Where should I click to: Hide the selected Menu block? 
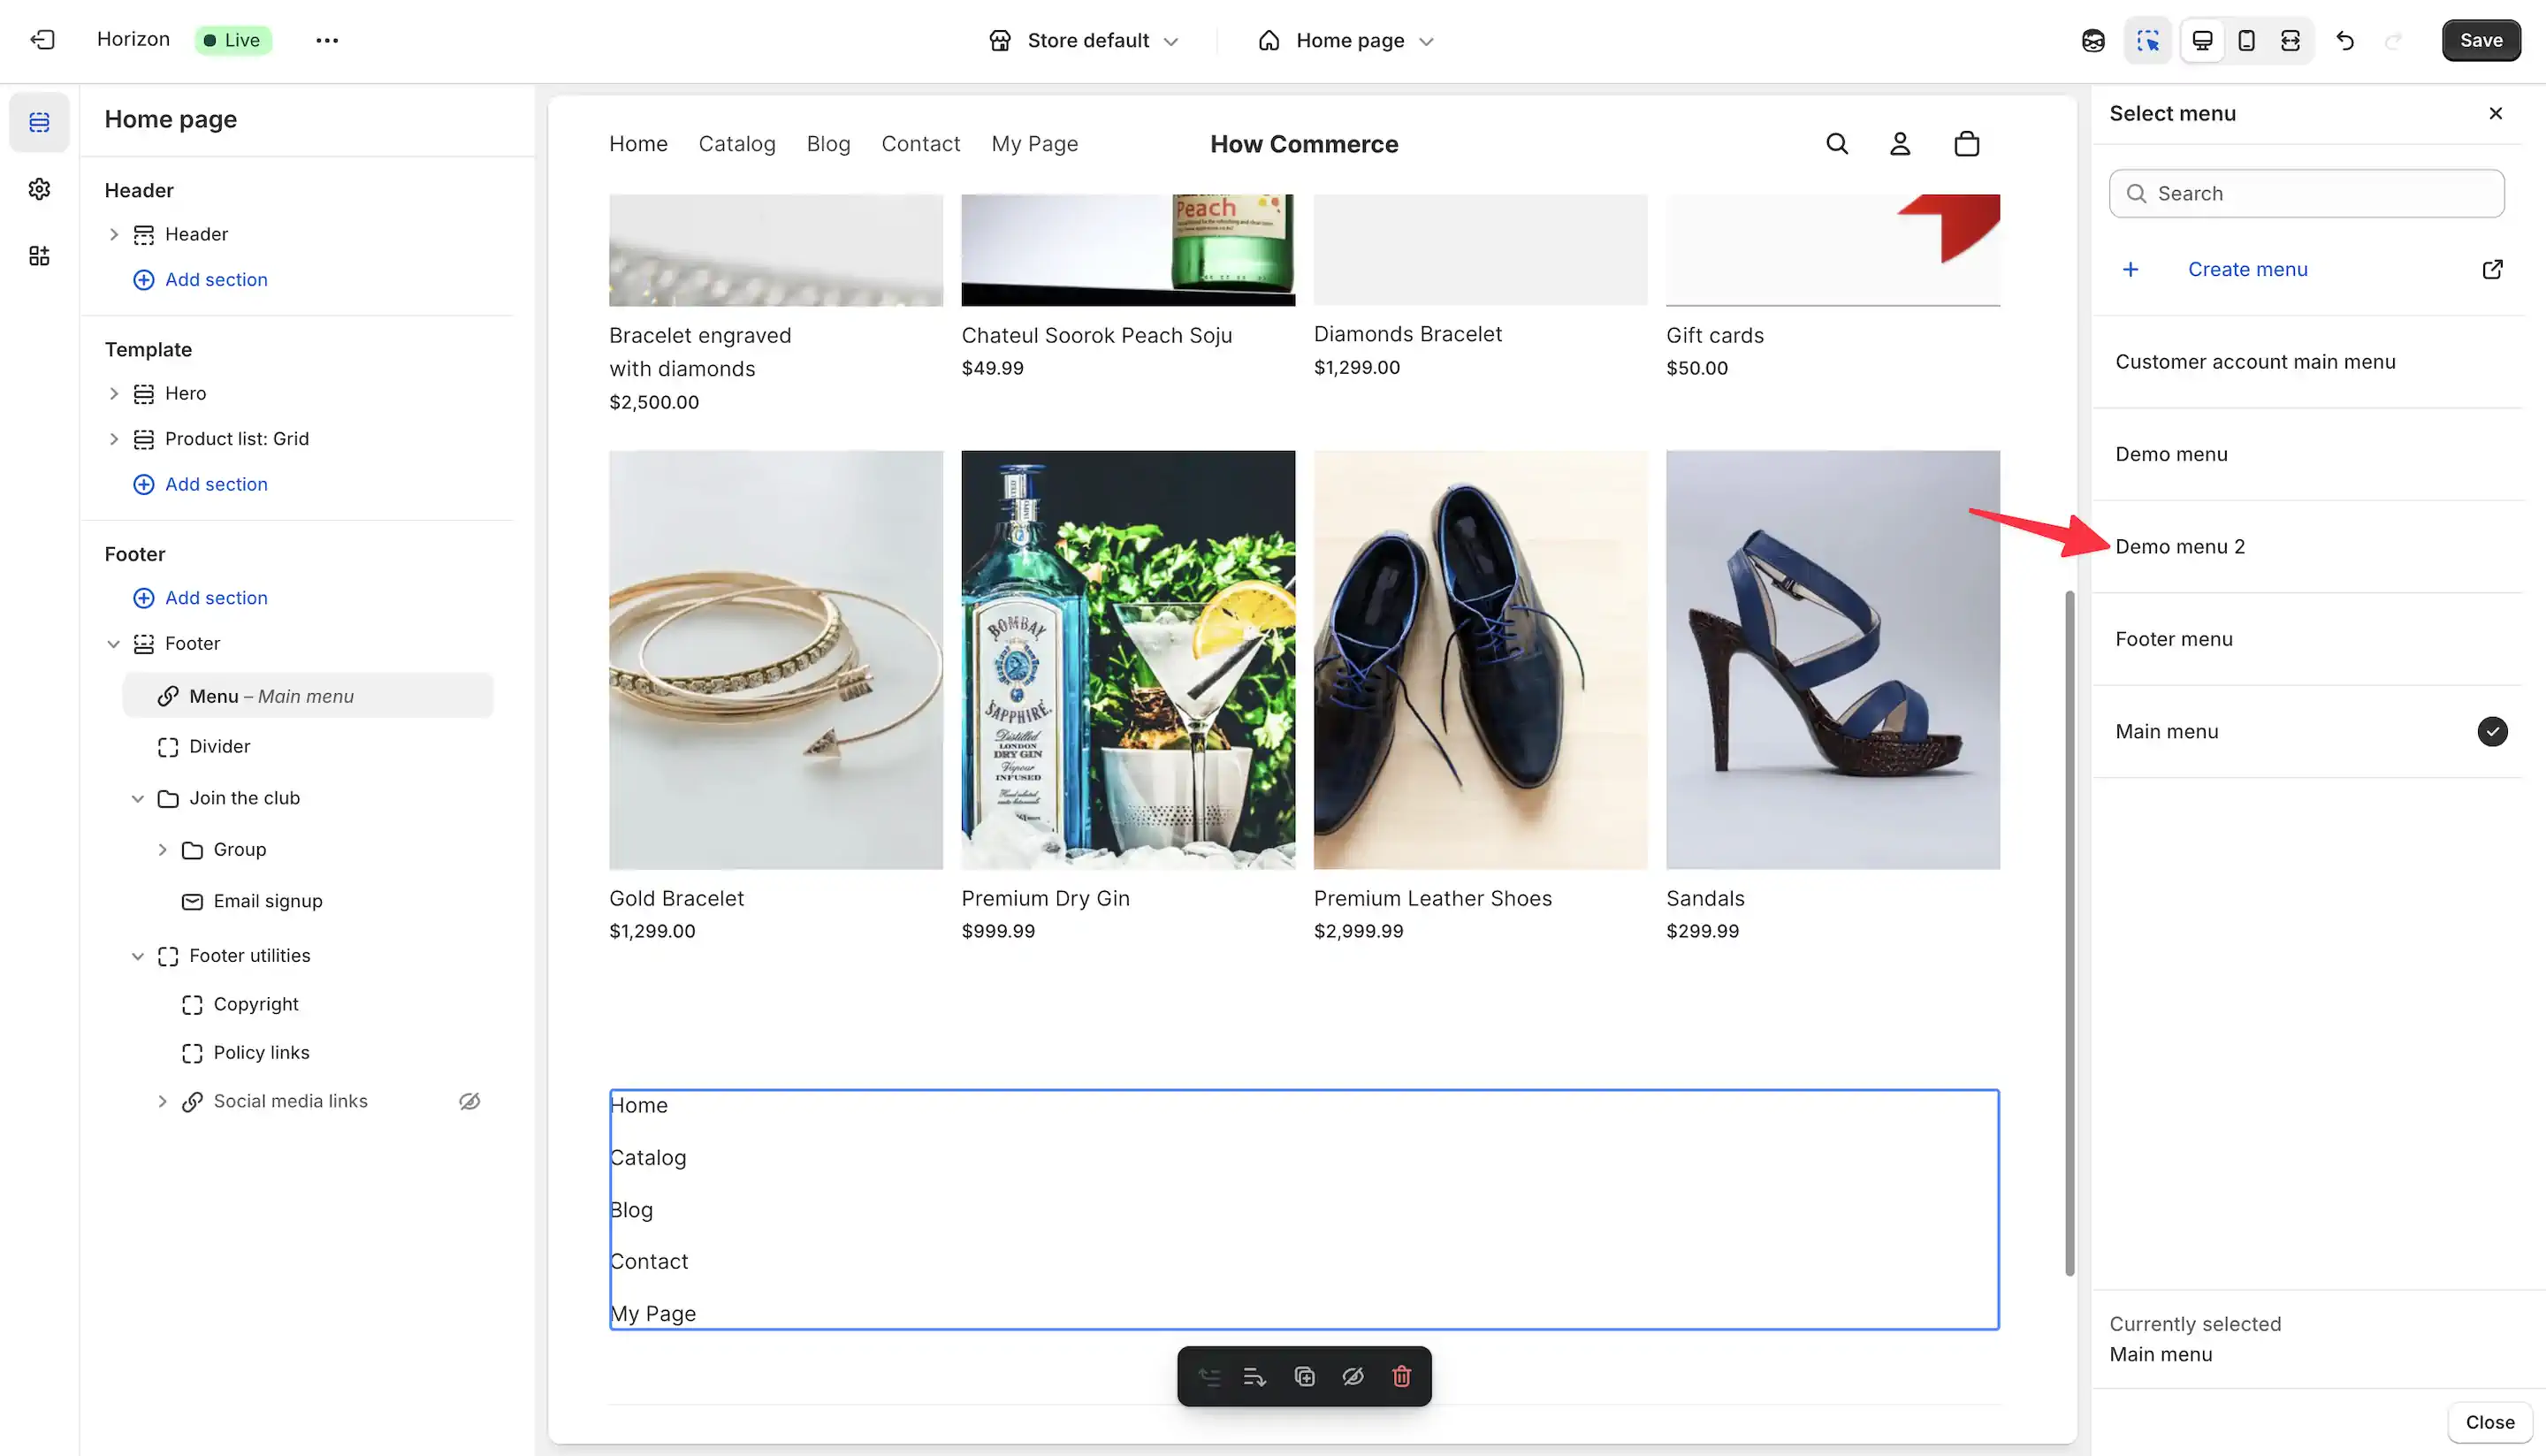pyautogui.click(x=1353, y=1377)
